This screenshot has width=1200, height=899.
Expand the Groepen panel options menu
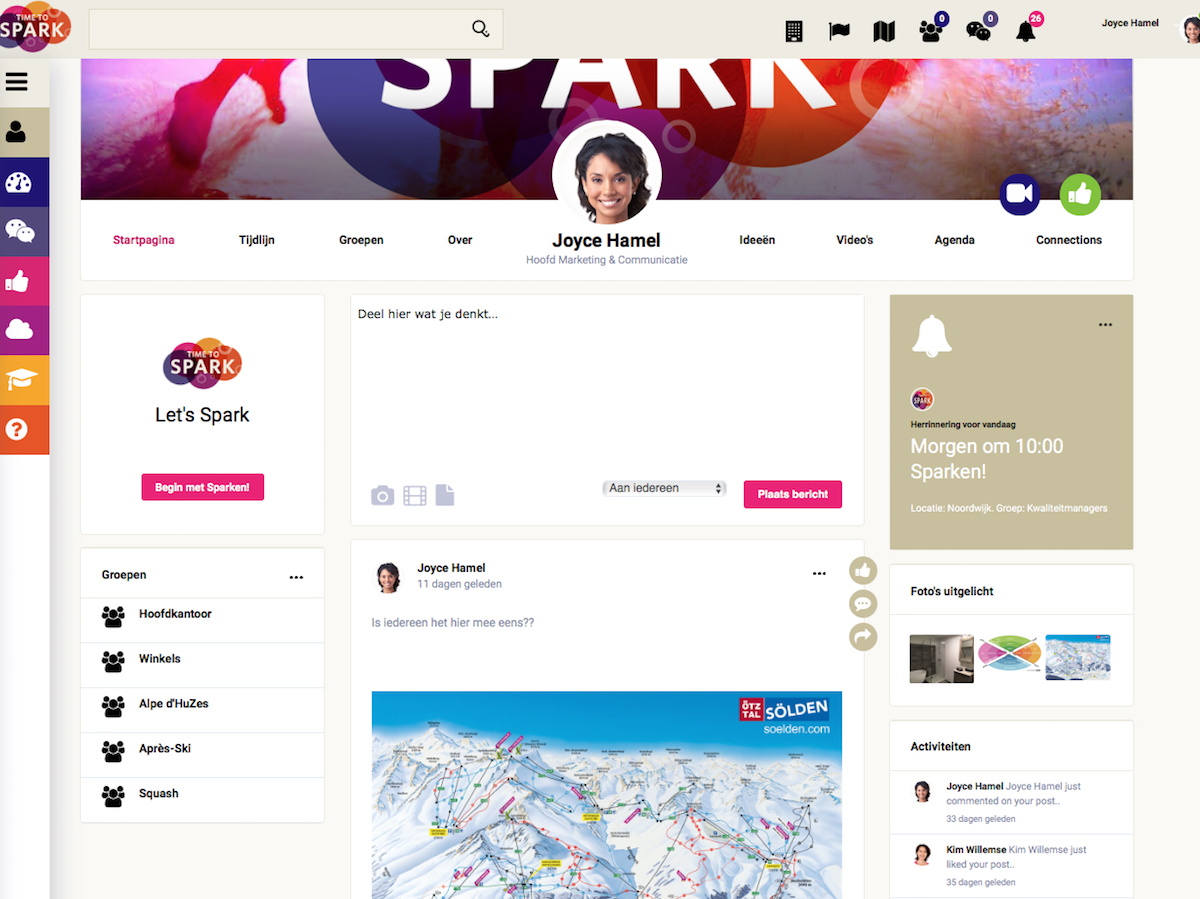coord(296,577)
